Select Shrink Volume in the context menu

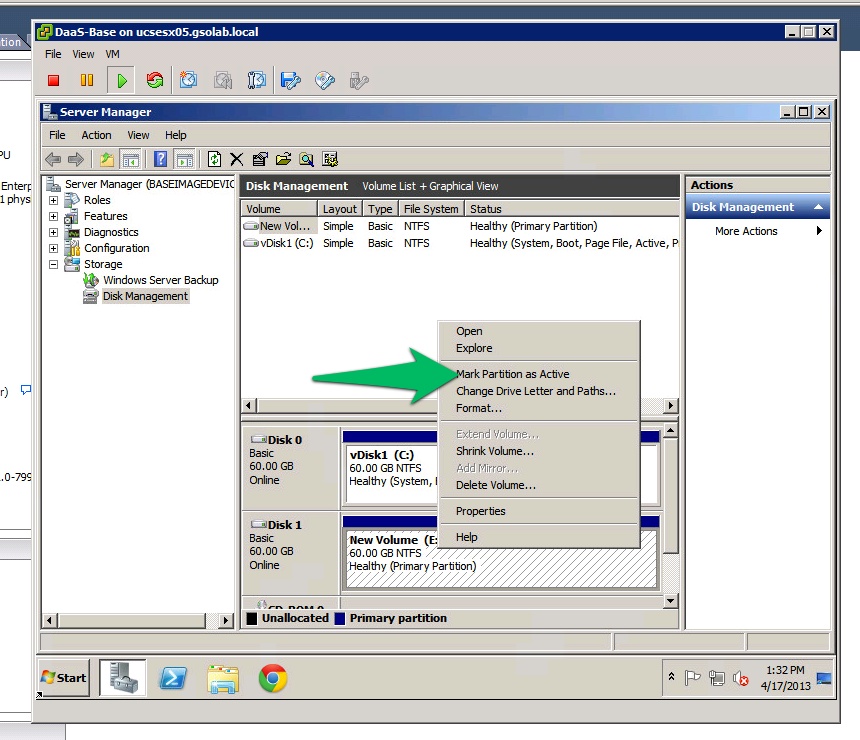click(x=539, y=451)
